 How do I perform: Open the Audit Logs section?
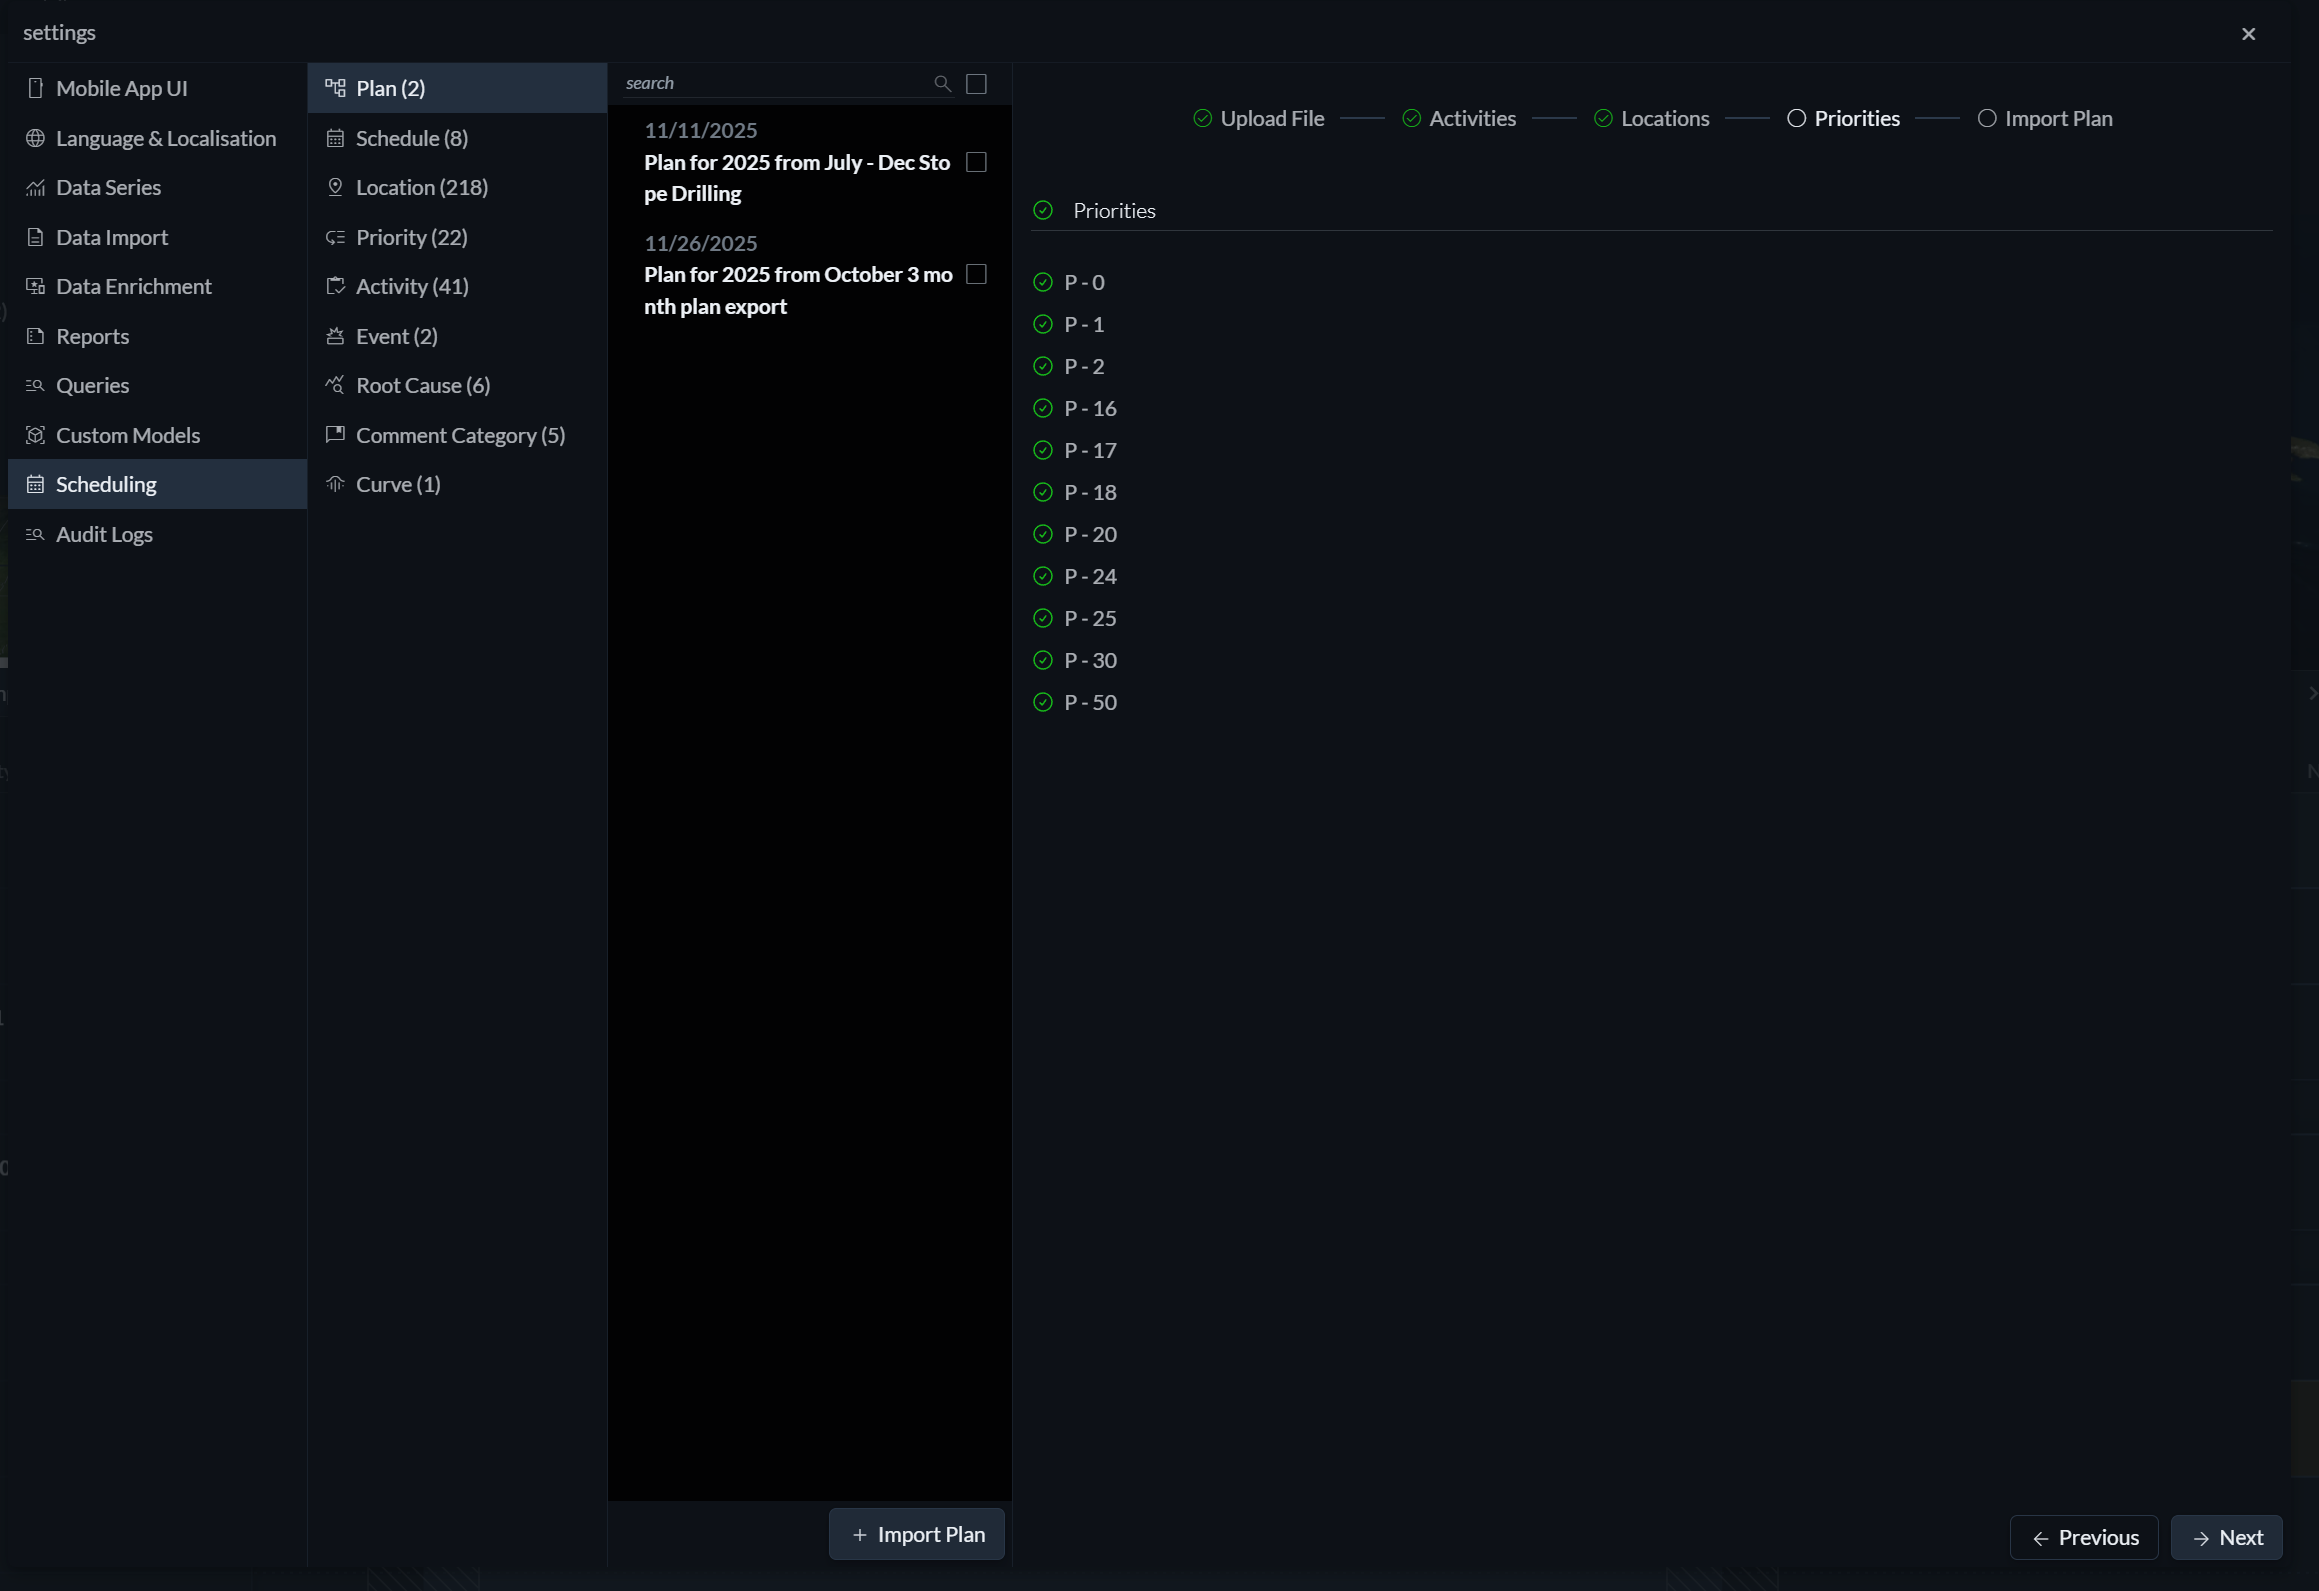click(157, 534)
